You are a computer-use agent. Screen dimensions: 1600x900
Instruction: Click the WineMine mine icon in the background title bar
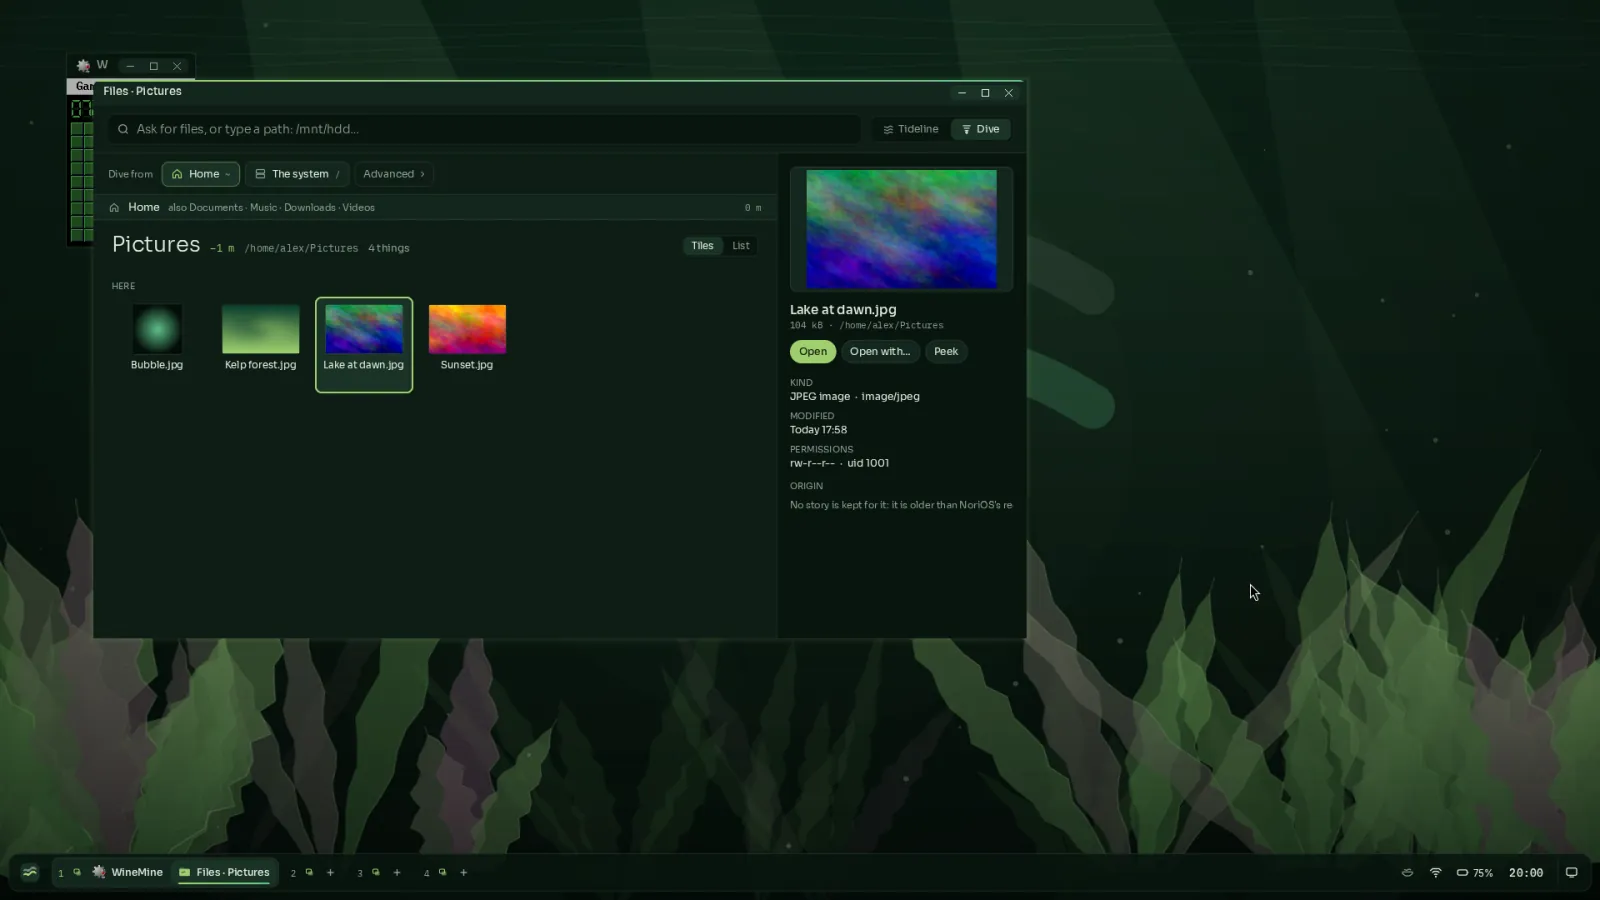(84, 66)
